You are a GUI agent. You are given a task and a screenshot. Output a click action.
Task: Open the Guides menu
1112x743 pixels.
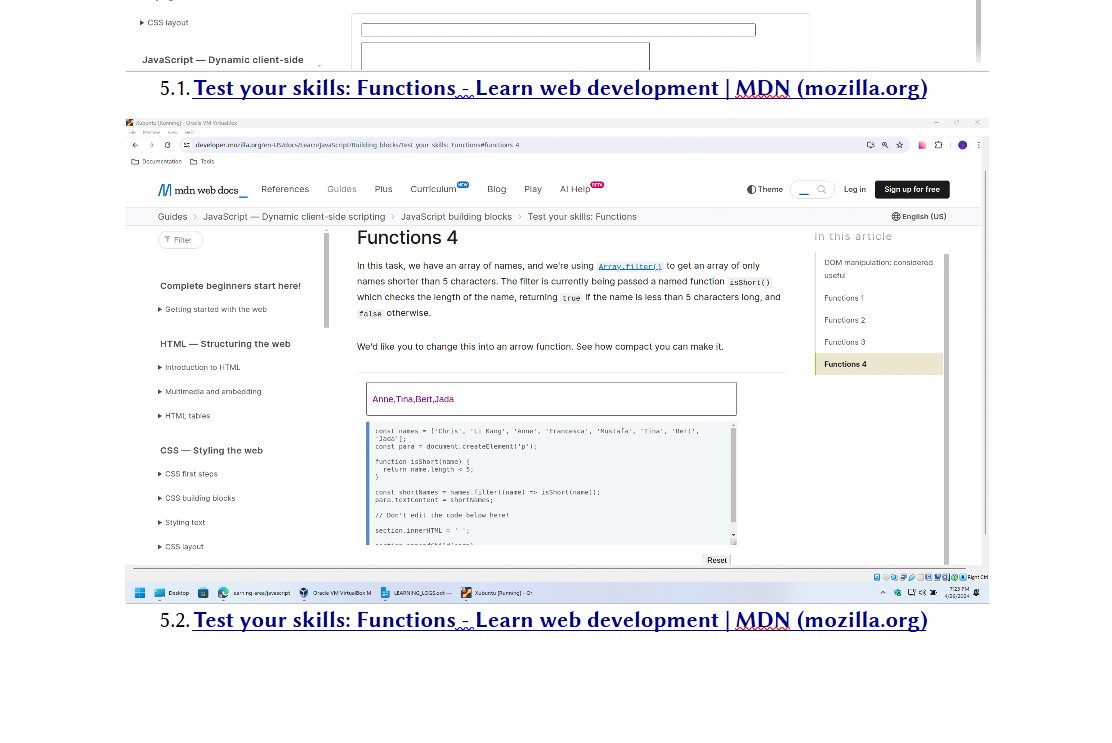342,189
